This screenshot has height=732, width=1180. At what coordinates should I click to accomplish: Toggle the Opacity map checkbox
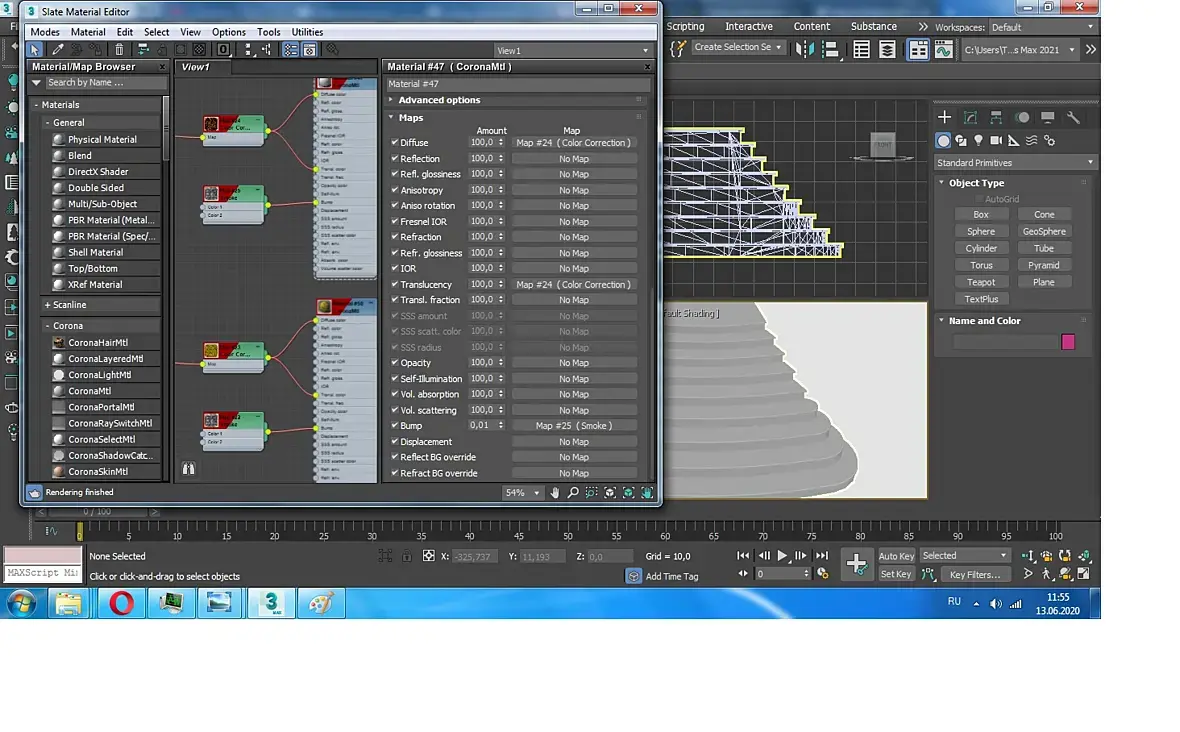click(x=394, y=362)
